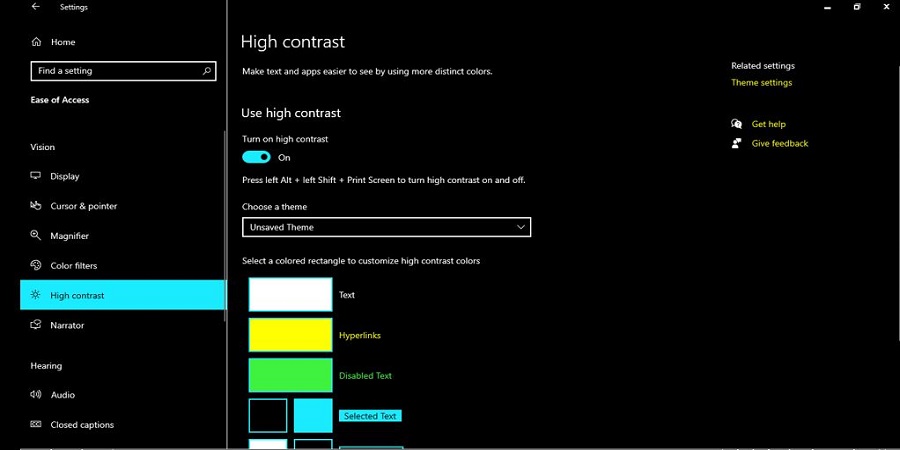
Task: Click the Closed captions icon
Action: click(37, 425)
